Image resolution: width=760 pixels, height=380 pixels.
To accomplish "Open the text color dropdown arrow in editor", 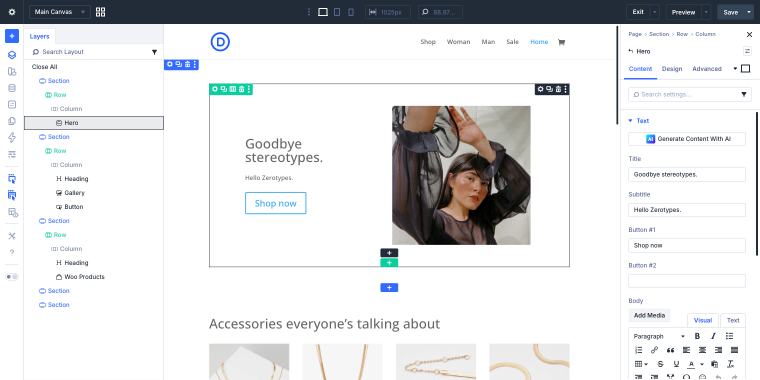I will coord(701,364).
